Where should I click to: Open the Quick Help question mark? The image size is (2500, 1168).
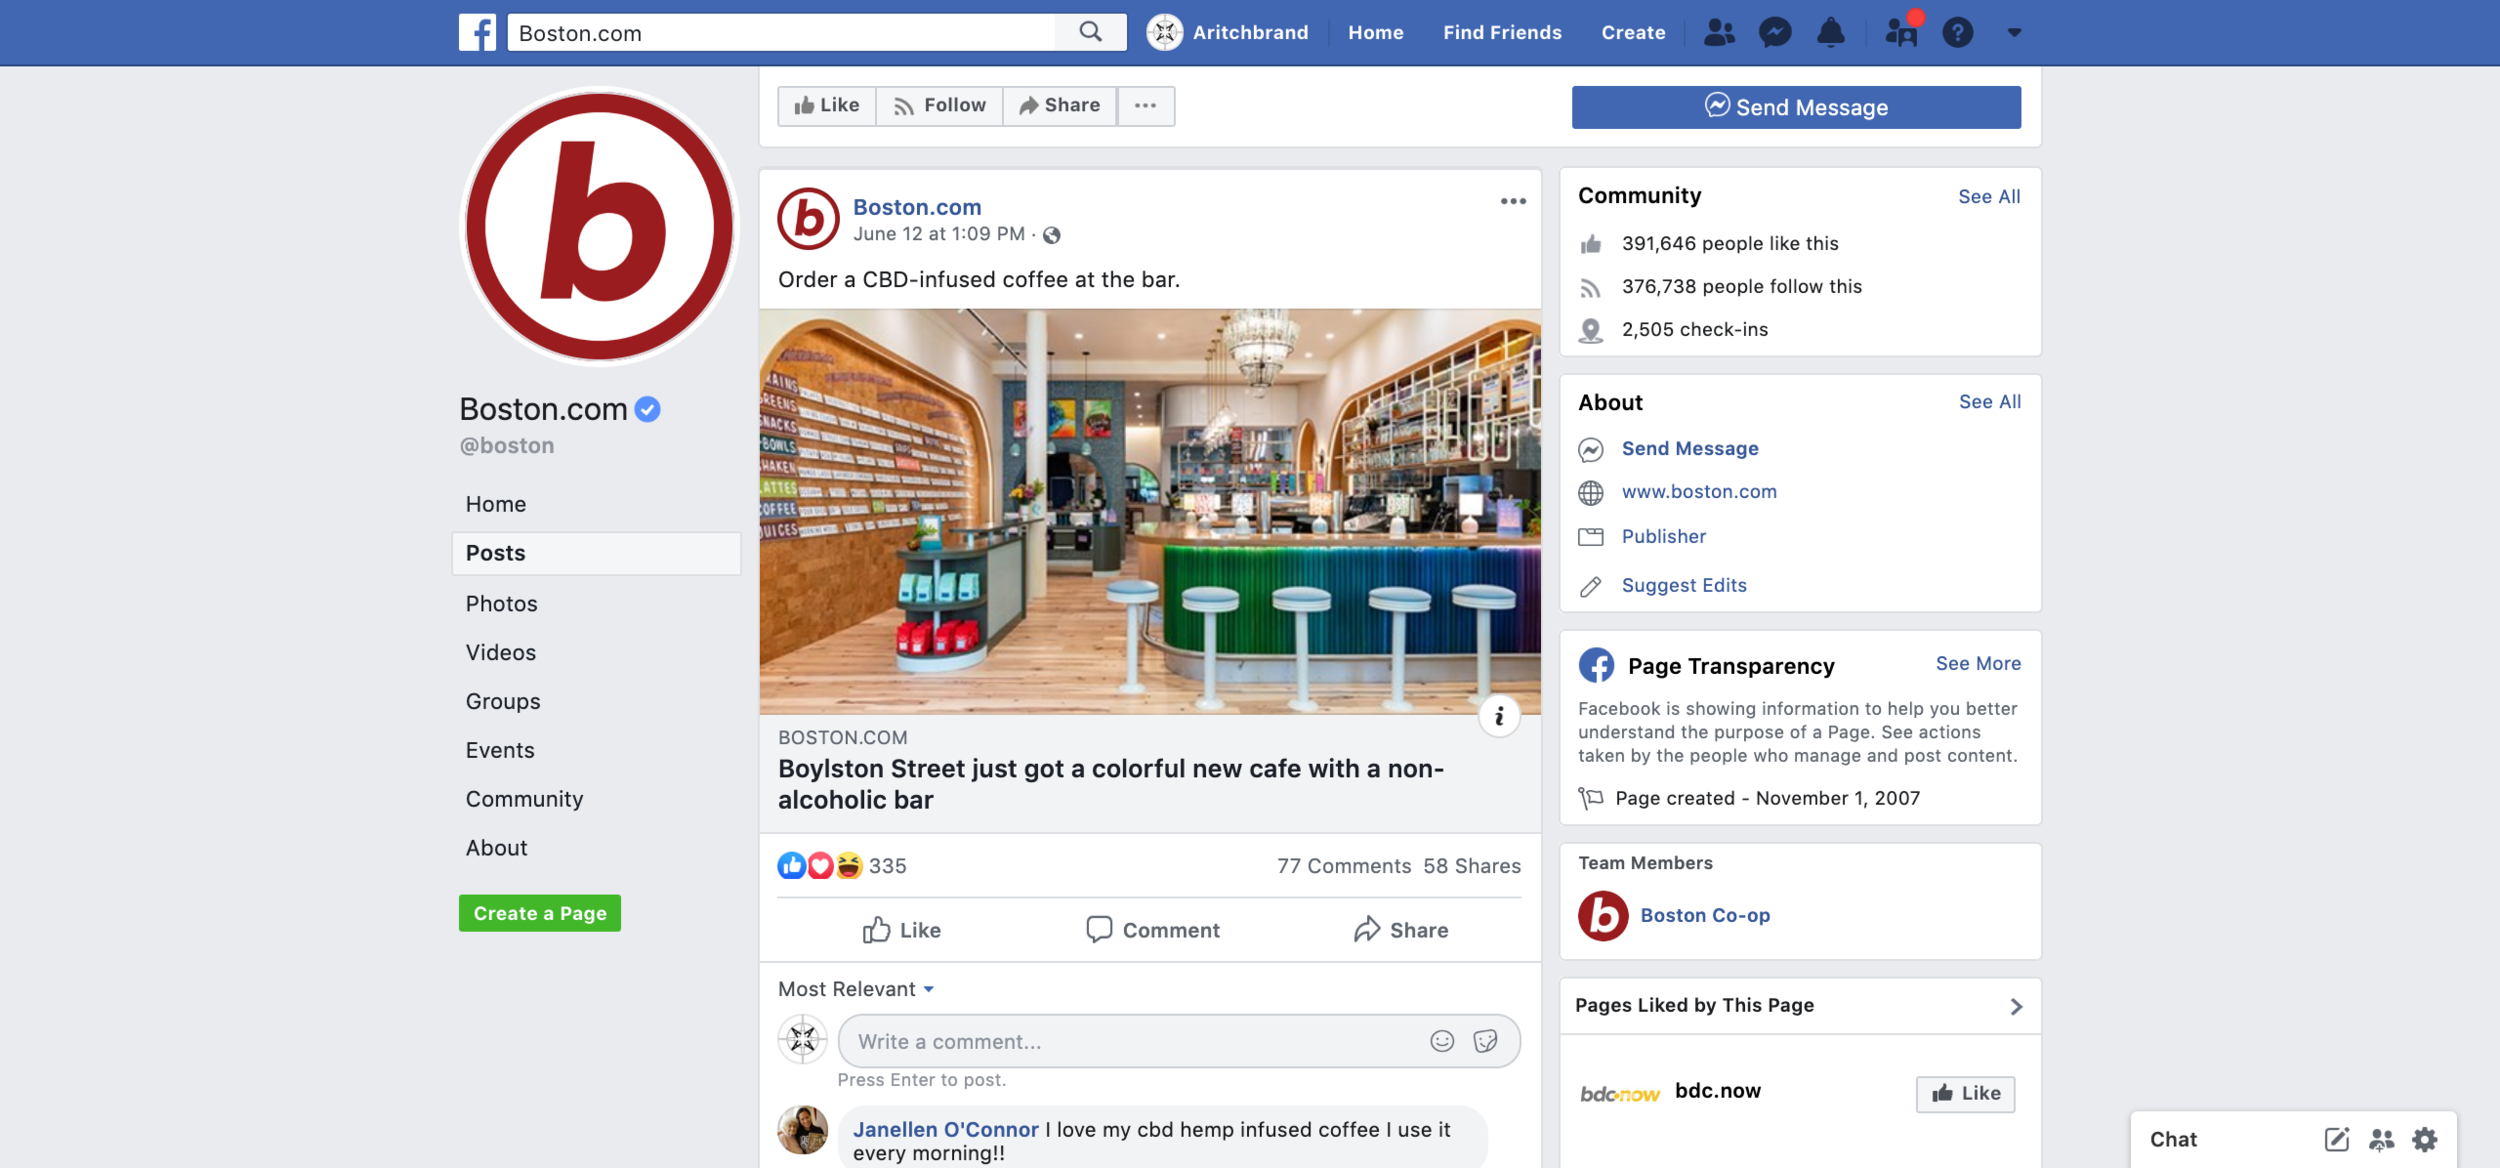tap(1957, 33)
